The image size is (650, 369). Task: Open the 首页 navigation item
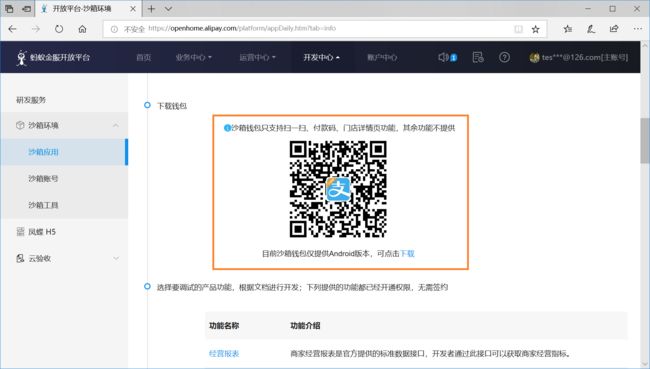pyautogui.click(x=143, y=57)
